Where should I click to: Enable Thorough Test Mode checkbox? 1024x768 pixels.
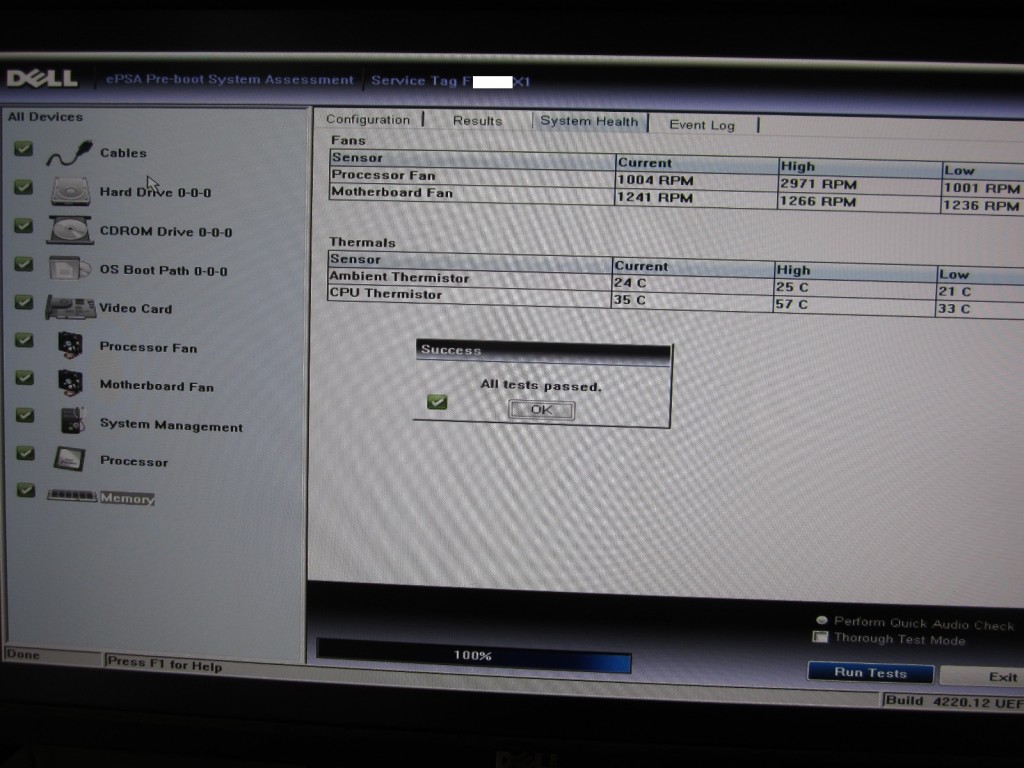[821, 637]
